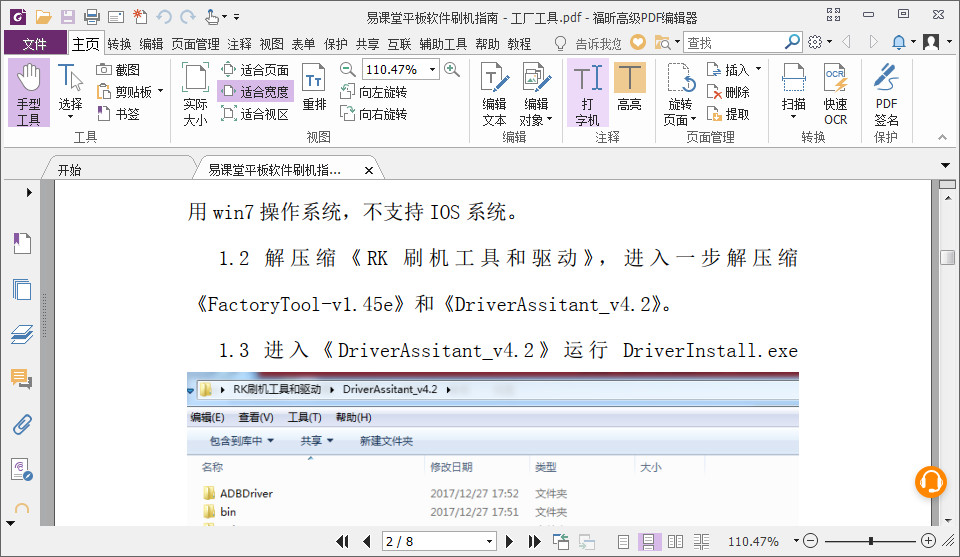
Task: Switch to the Comment (注释) tab
Action: (x=239, y=43)
